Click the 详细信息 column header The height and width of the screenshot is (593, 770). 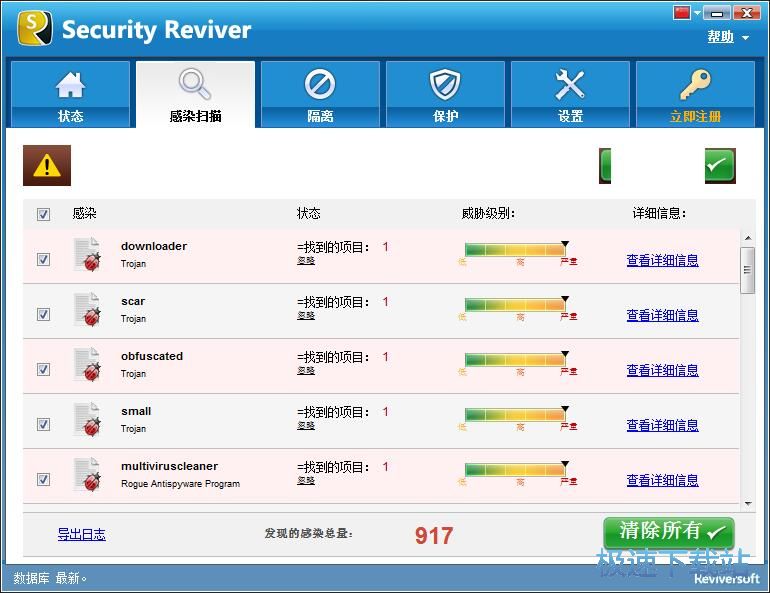660,213
